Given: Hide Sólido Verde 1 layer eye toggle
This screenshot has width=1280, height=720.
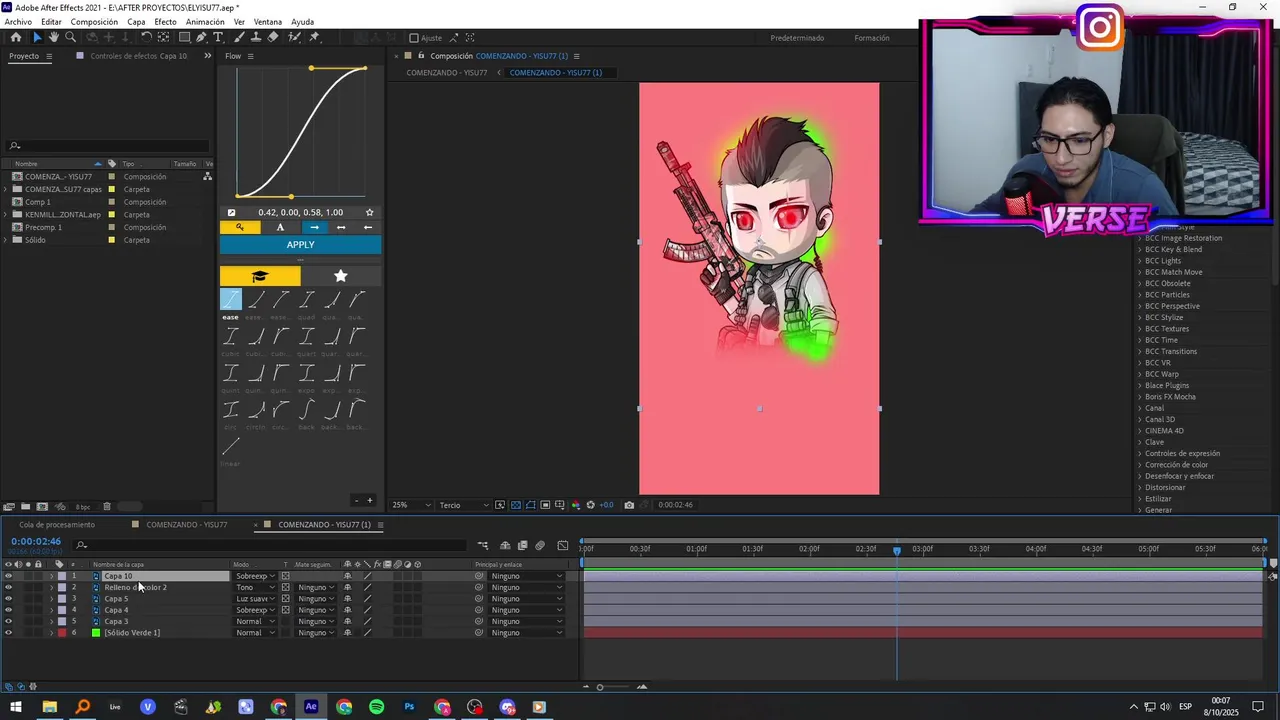Looking at the screenshot, I should pyautogui.click(x=9, y=633).
